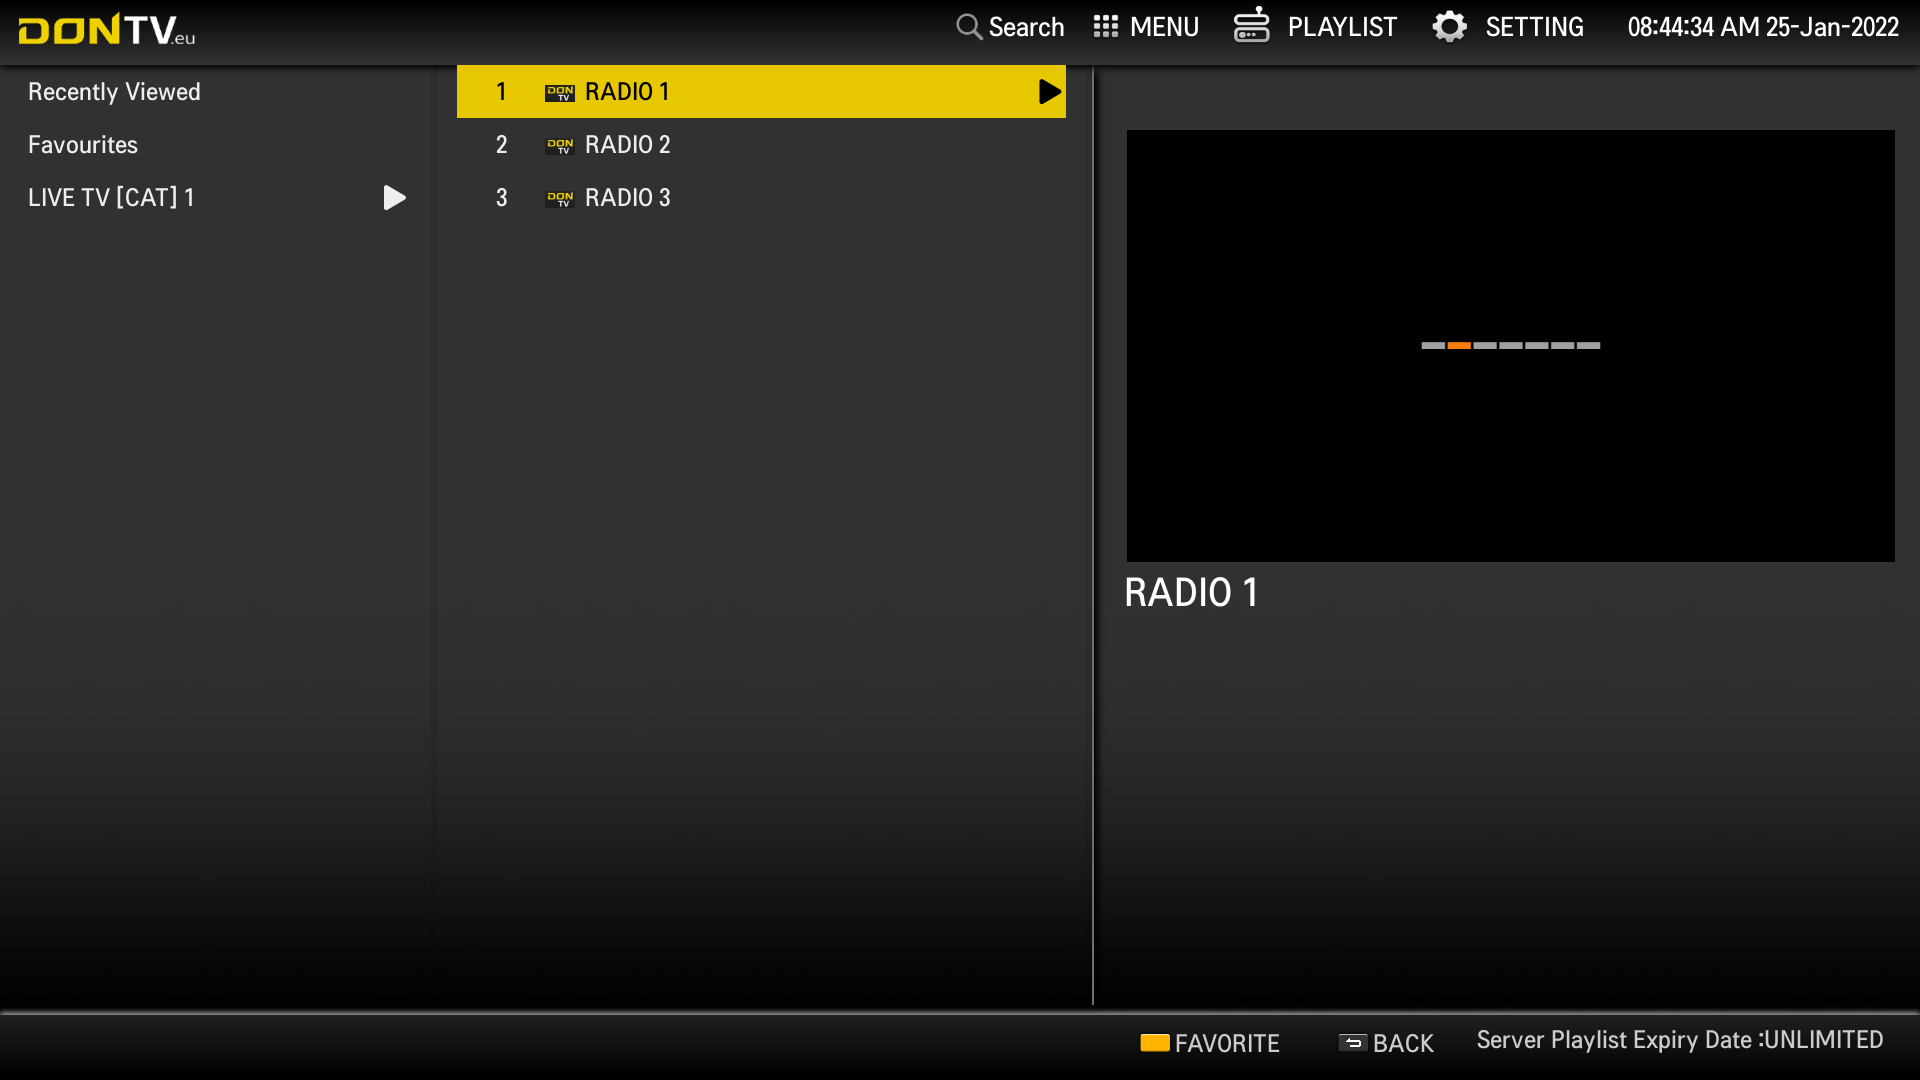Open SETTING gear icon

(x=1449, y=27)
